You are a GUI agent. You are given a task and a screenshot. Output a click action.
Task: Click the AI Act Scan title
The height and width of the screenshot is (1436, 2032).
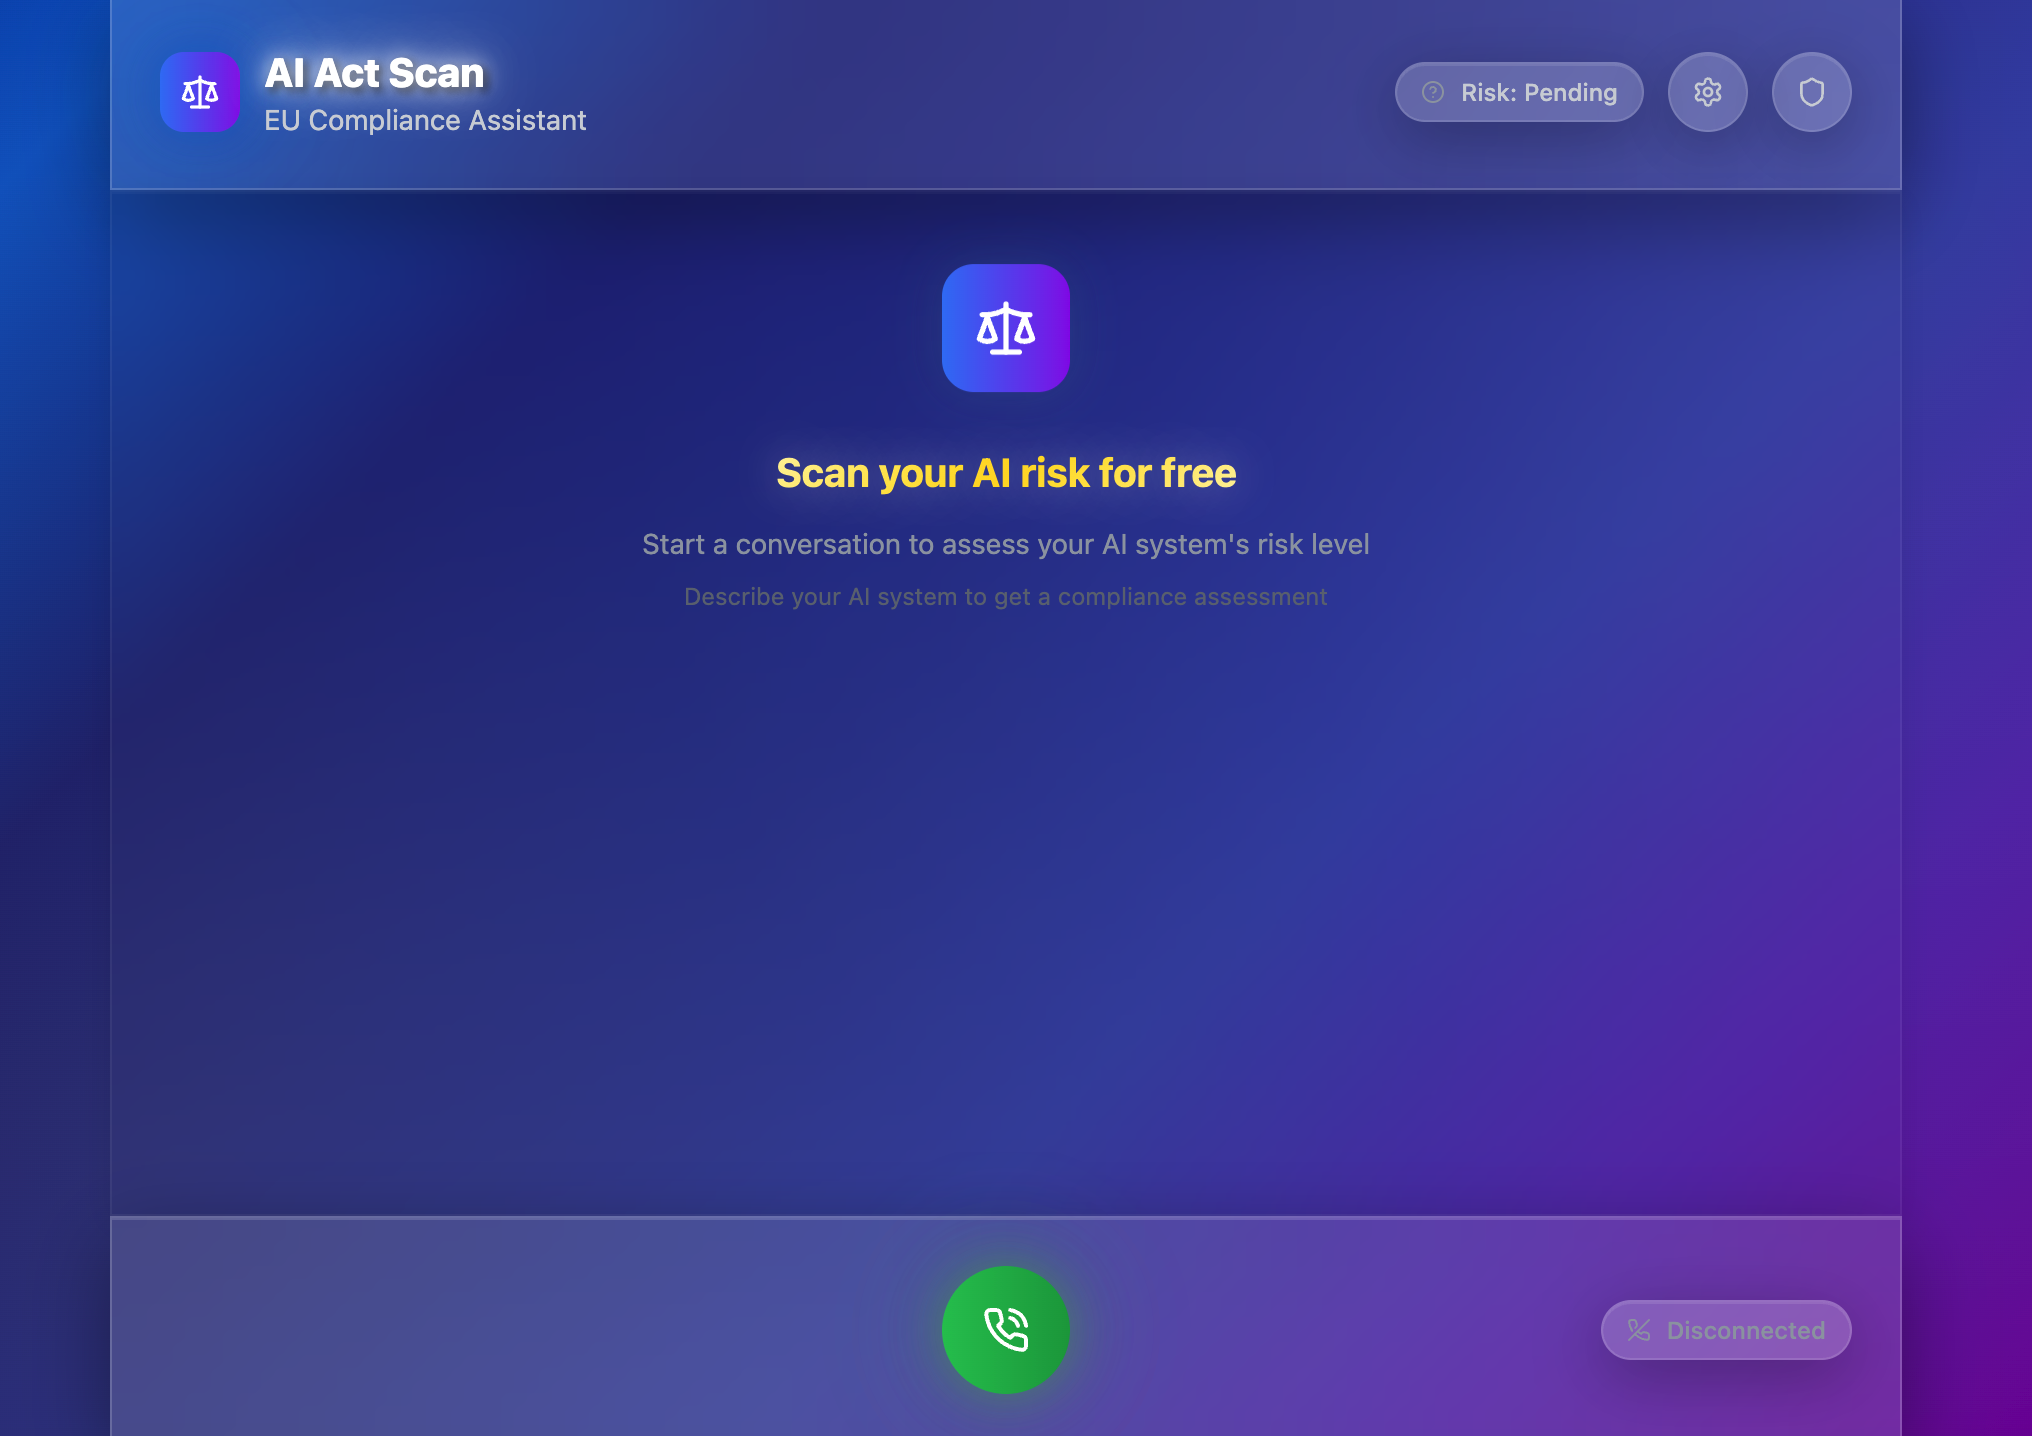tap(374, 73)
